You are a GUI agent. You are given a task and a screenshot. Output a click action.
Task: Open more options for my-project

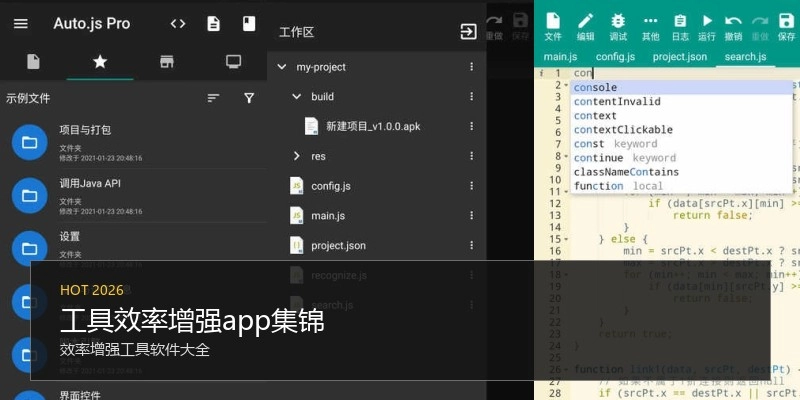click(471, 67)
